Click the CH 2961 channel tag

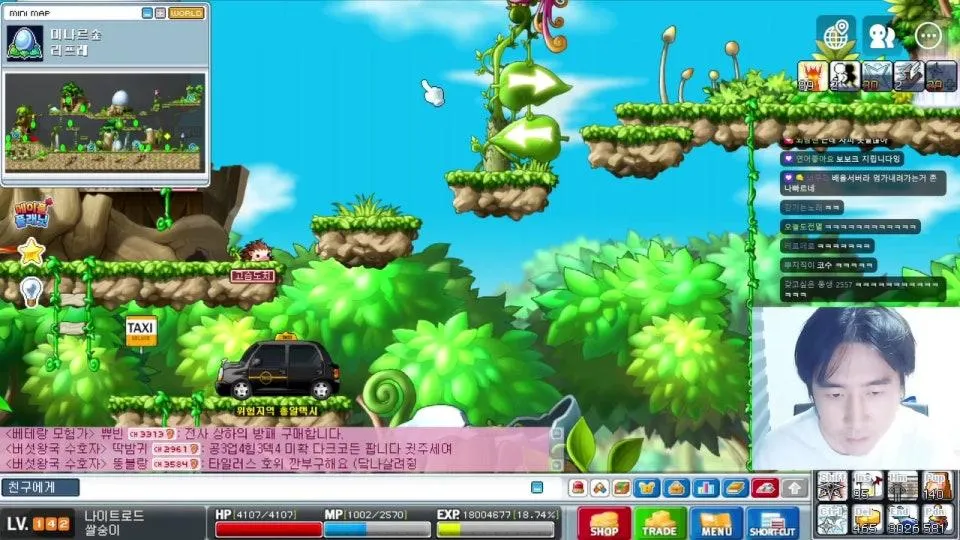click(176, 449)
